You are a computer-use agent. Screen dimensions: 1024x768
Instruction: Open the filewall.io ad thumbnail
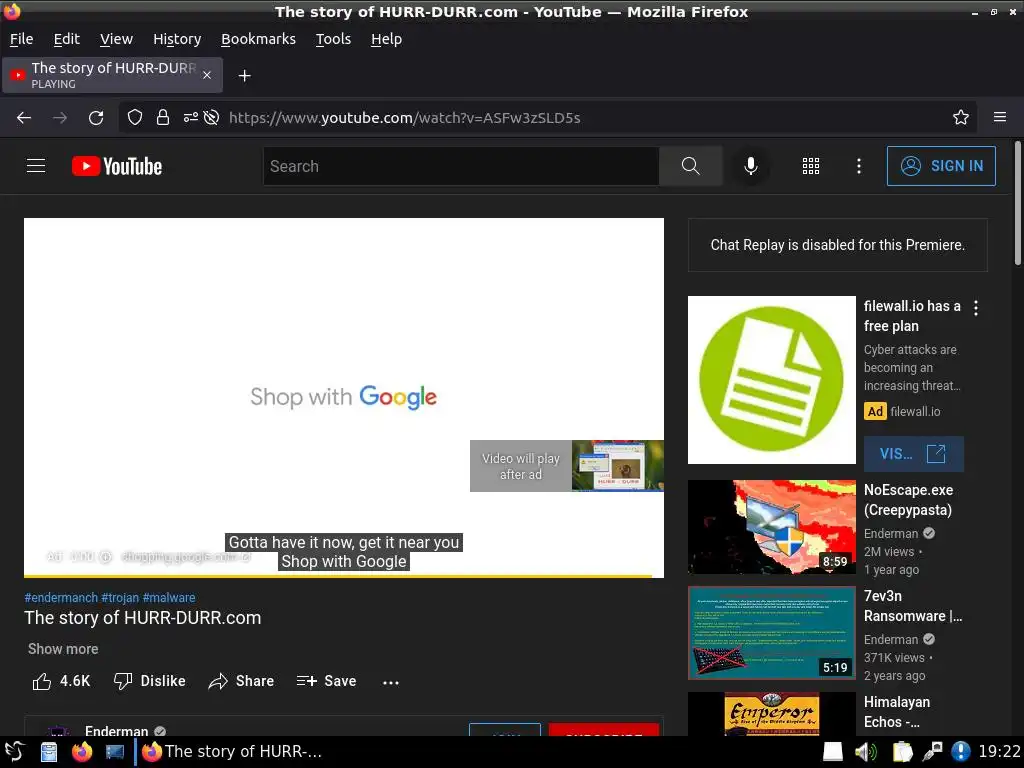pos(772,380)
